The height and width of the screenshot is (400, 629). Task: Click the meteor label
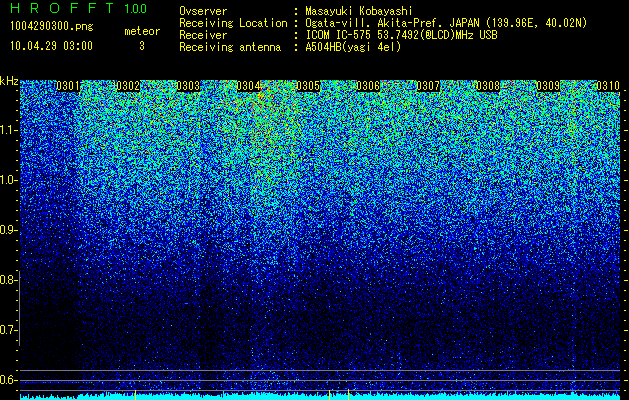(142, 31)
